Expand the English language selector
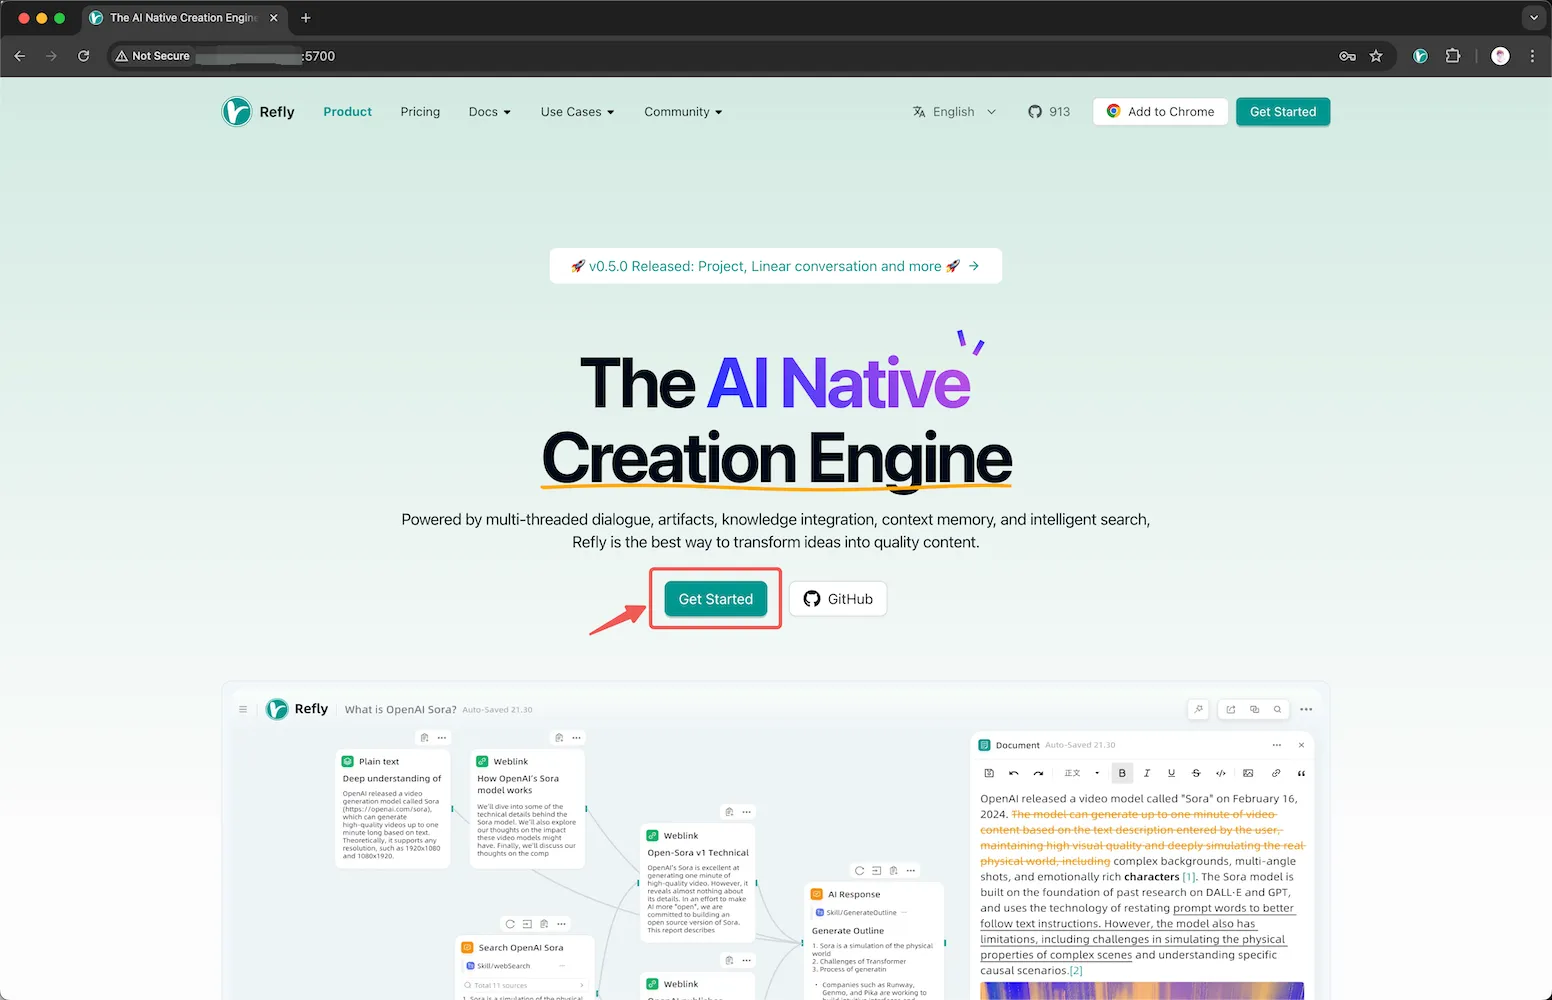Viewport: 1552px width, 1000px height. click(954, 112)
